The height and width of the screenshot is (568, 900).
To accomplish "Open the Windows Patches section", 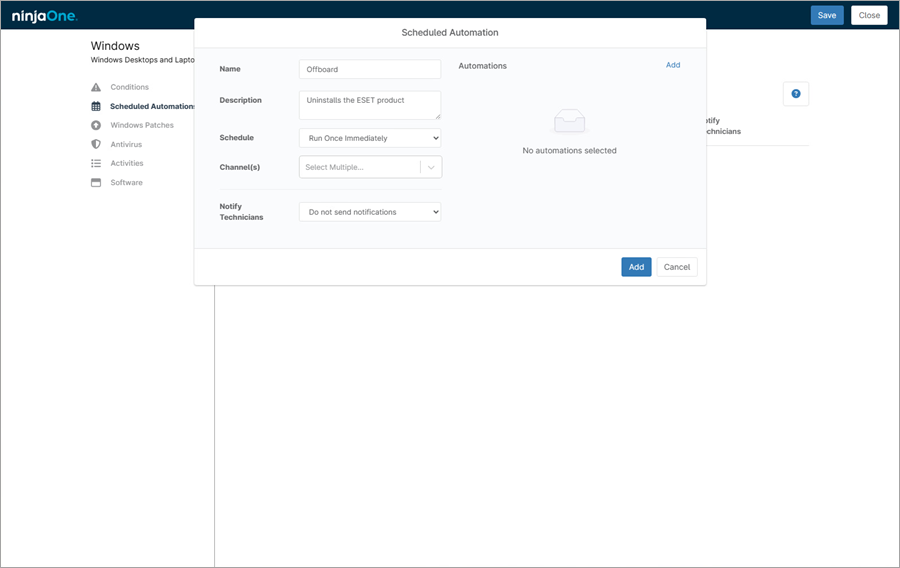I will coord(141,125).
